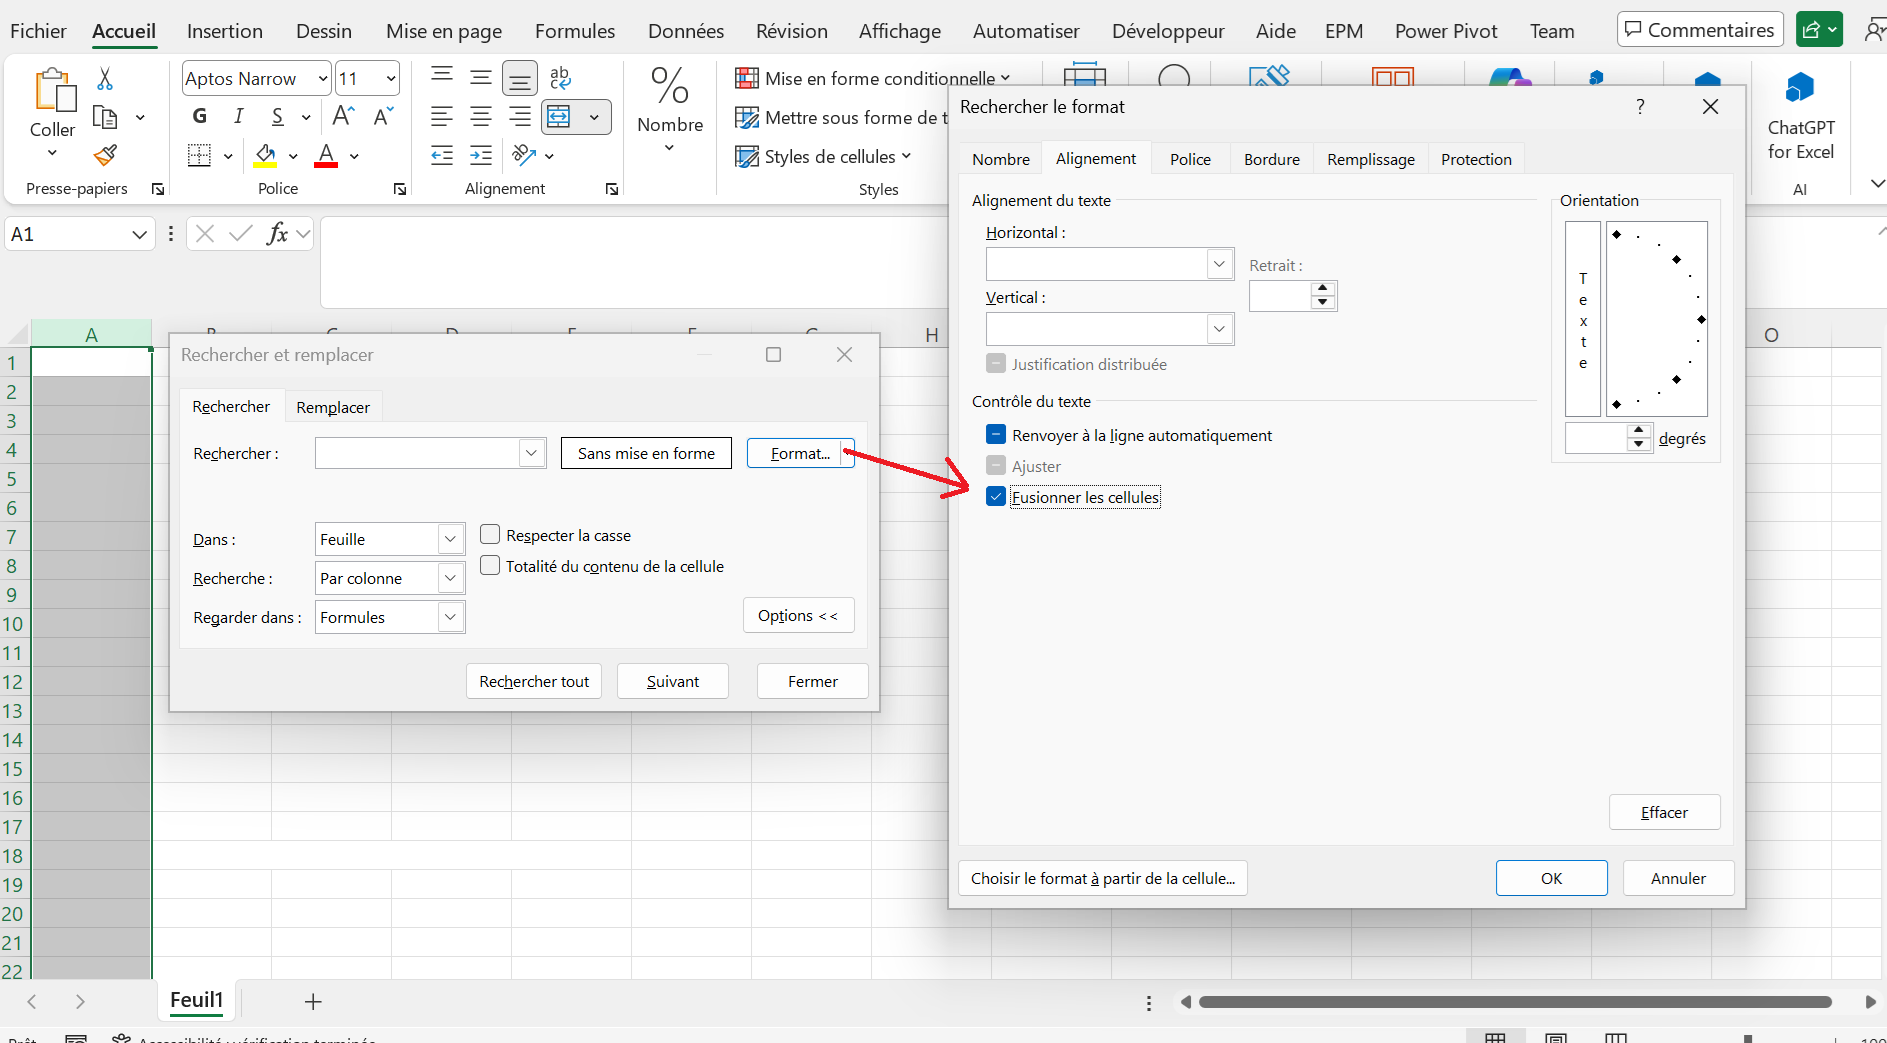Click the Effacer button
The image size is (1887, 1043).
(x=1664, y=812)
